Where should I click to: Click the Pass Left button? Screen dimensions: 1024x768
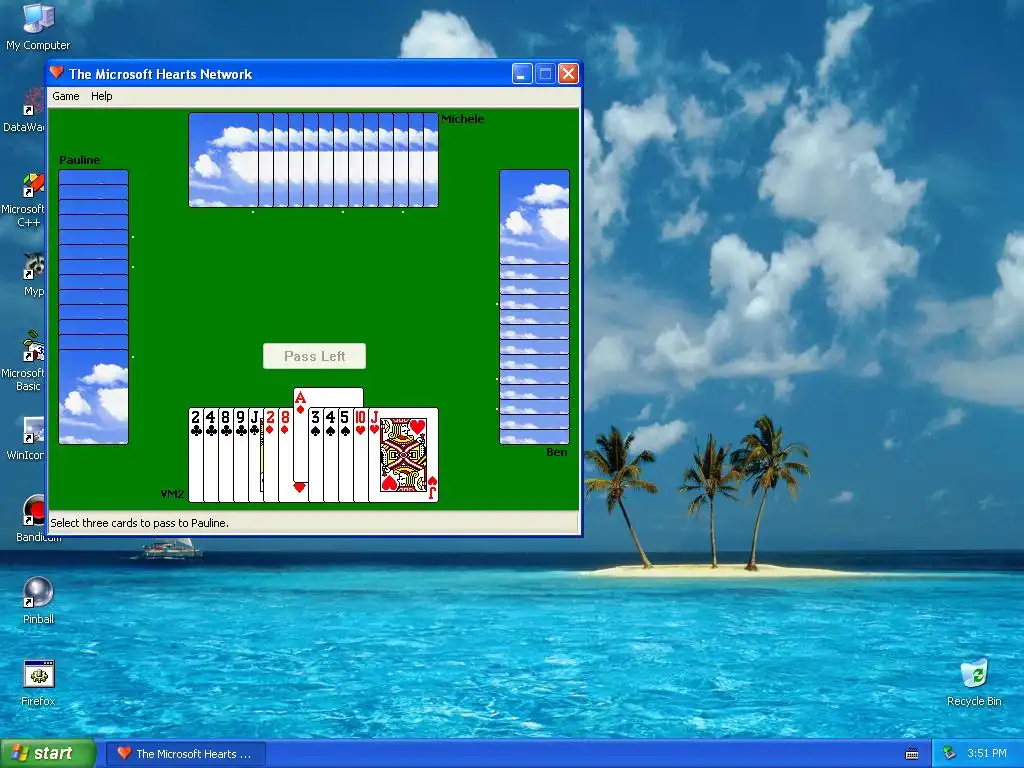314,356
